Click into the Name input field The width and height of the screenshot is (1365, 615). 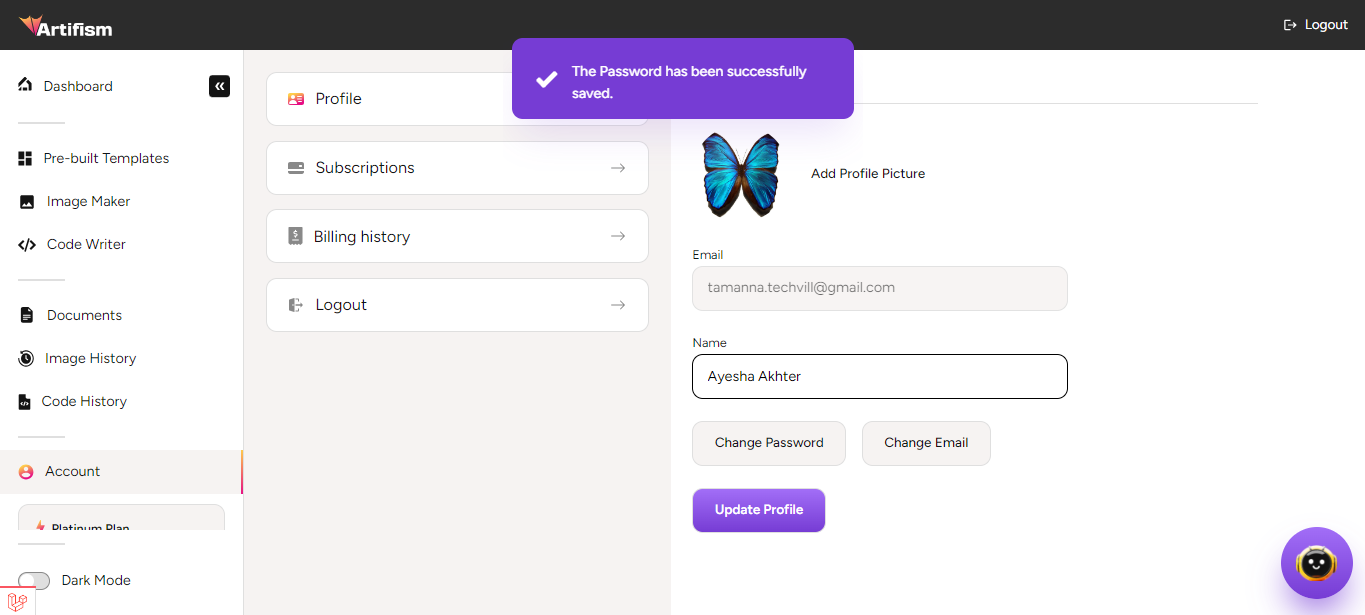879,377
